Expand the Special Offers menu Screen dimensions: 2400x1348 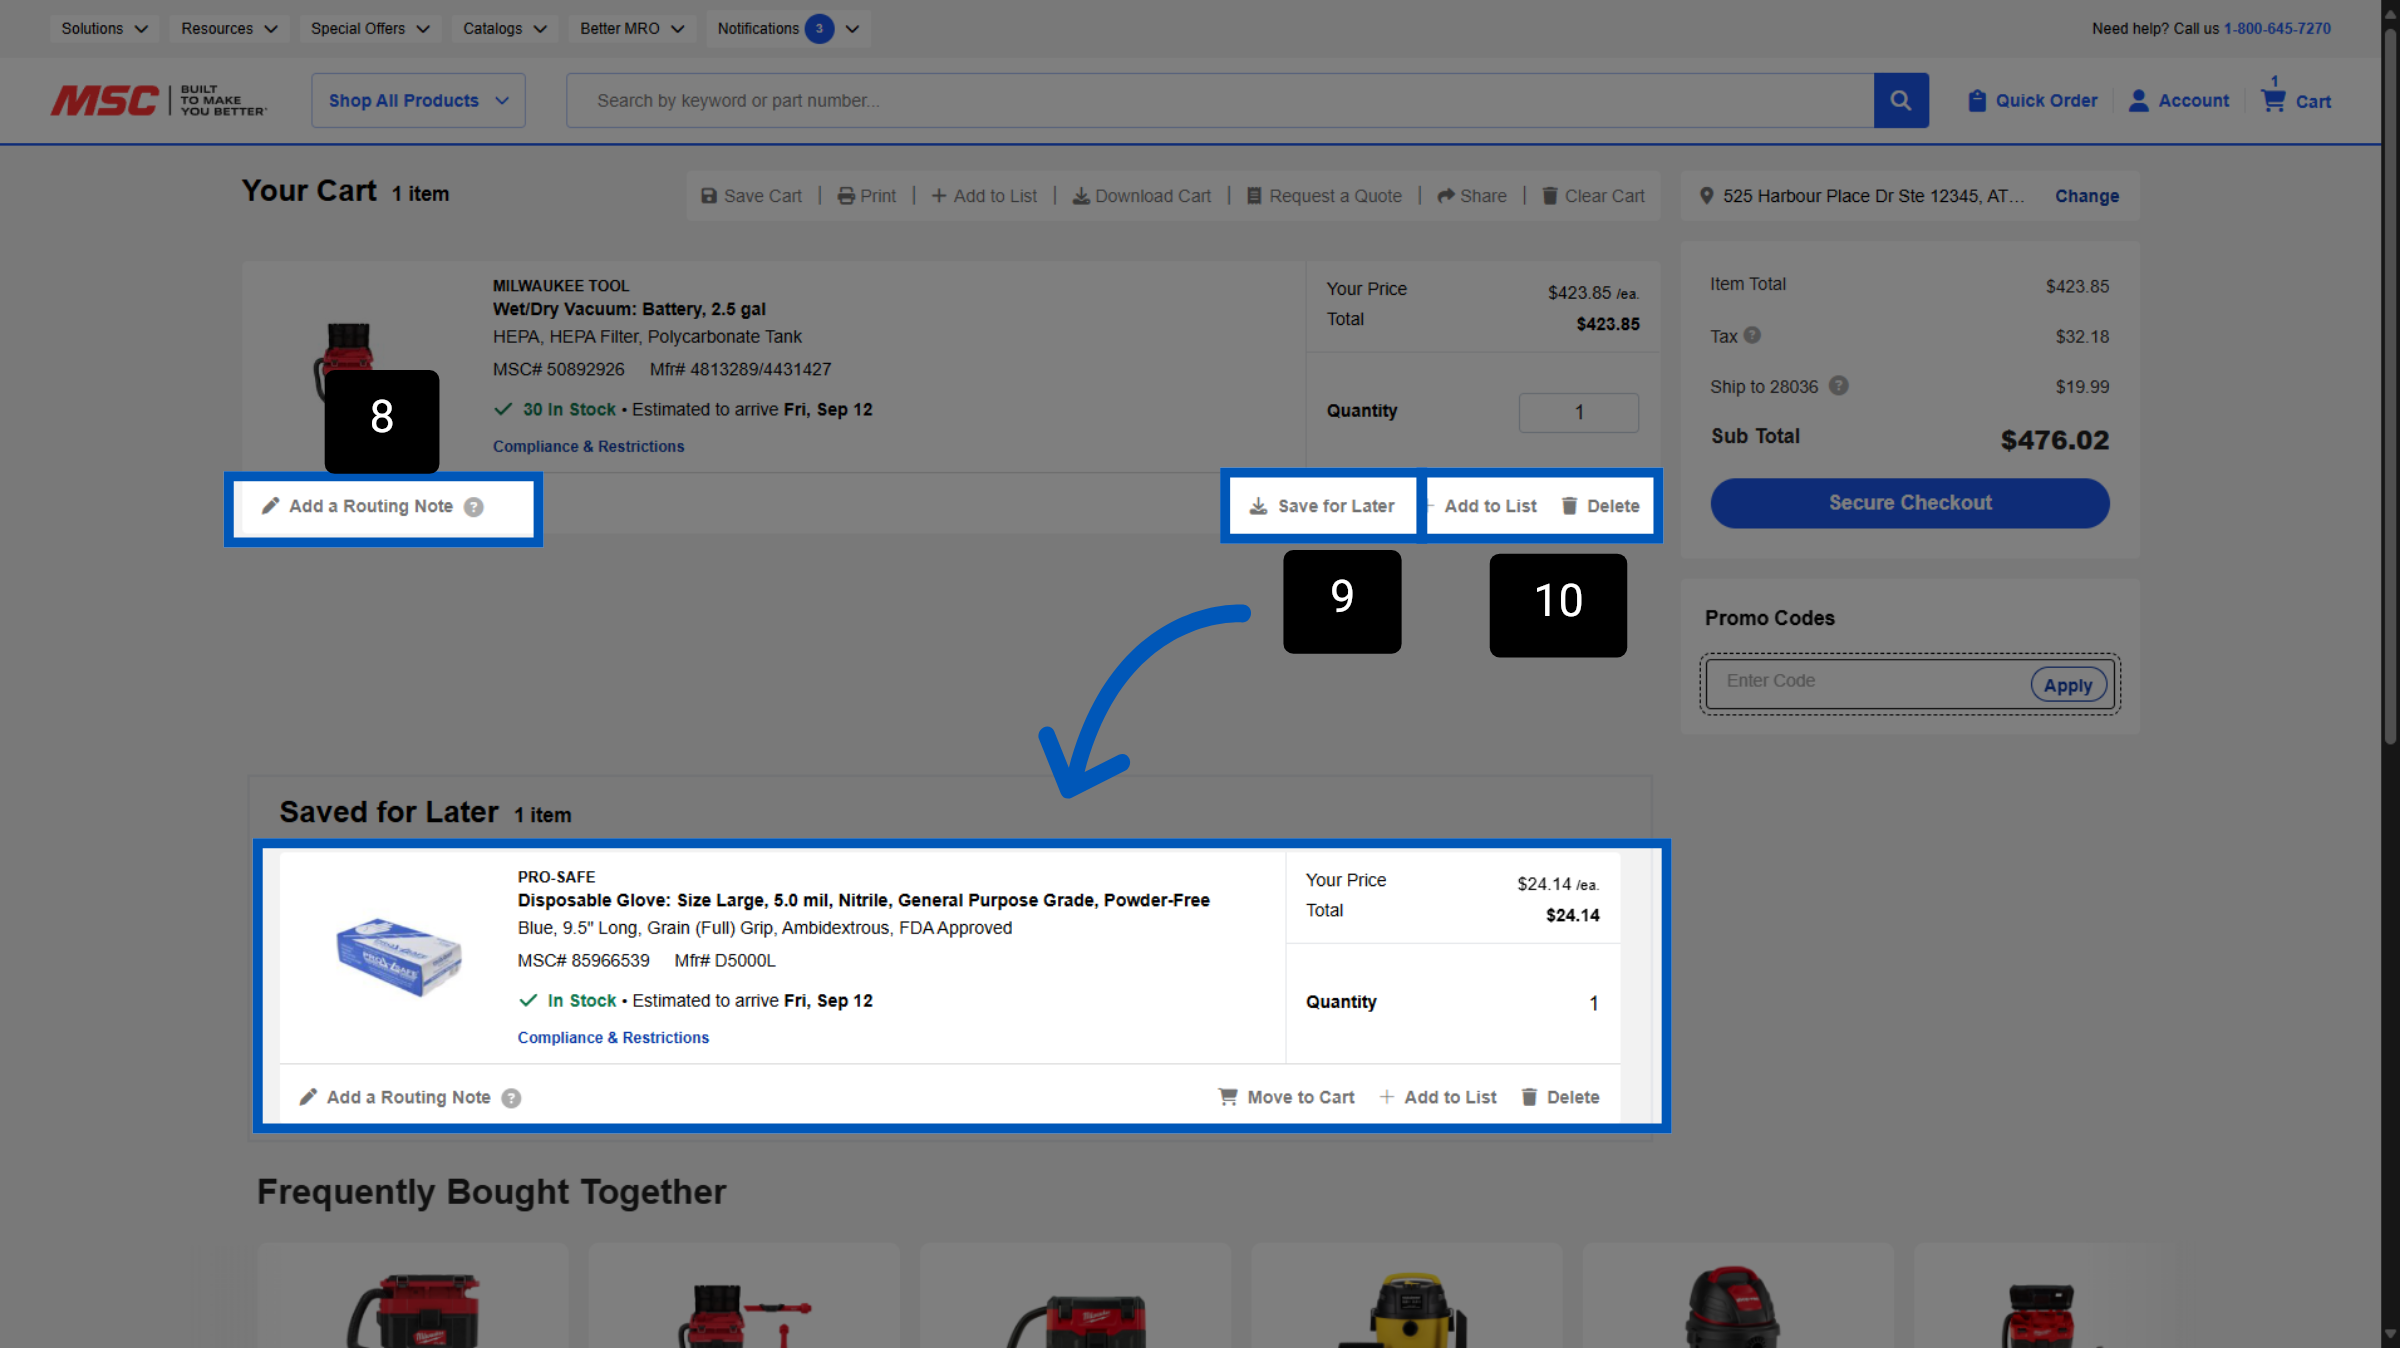coord(370,28)
